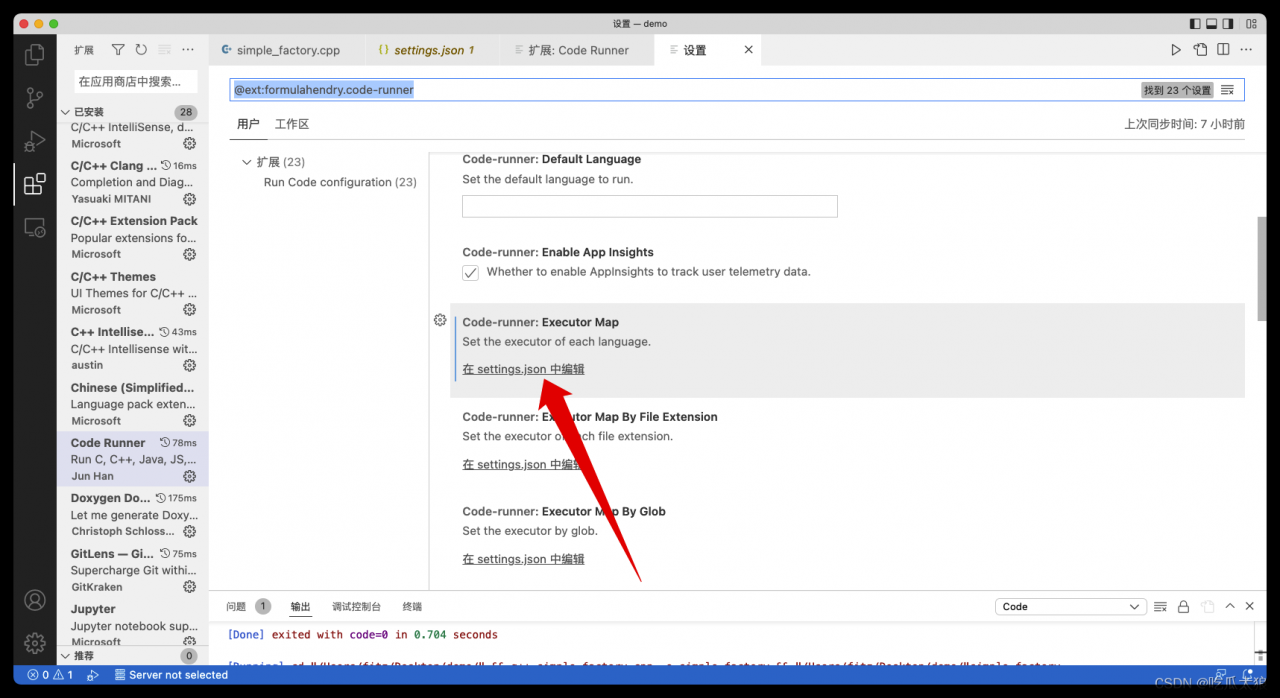Image resolution: width=1280 pixels, height=698 pixels.
Task: Click the Run Code play icon
Action: pos(1176,50)
